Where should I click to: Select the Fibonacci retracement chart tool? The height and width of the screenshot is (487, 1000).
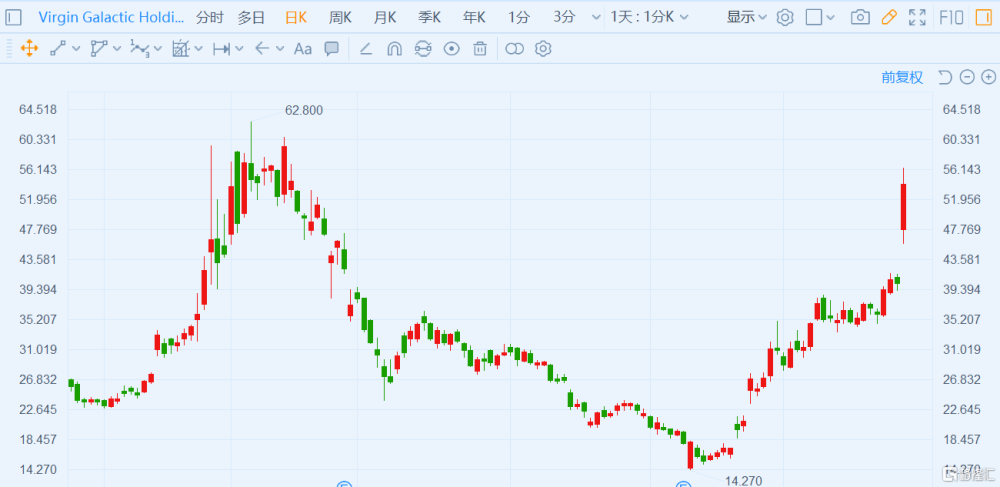181,48
